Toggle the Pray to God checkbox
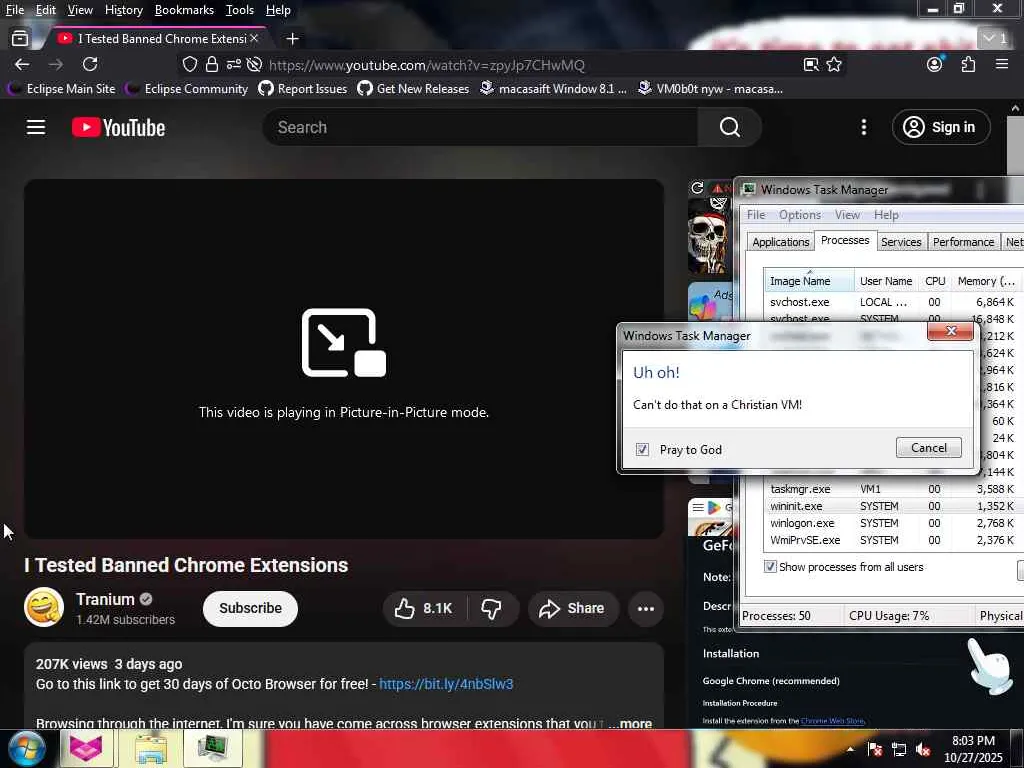Viewport: 1024px width, 768px height. pyautogui.click(x=643, y=449)
